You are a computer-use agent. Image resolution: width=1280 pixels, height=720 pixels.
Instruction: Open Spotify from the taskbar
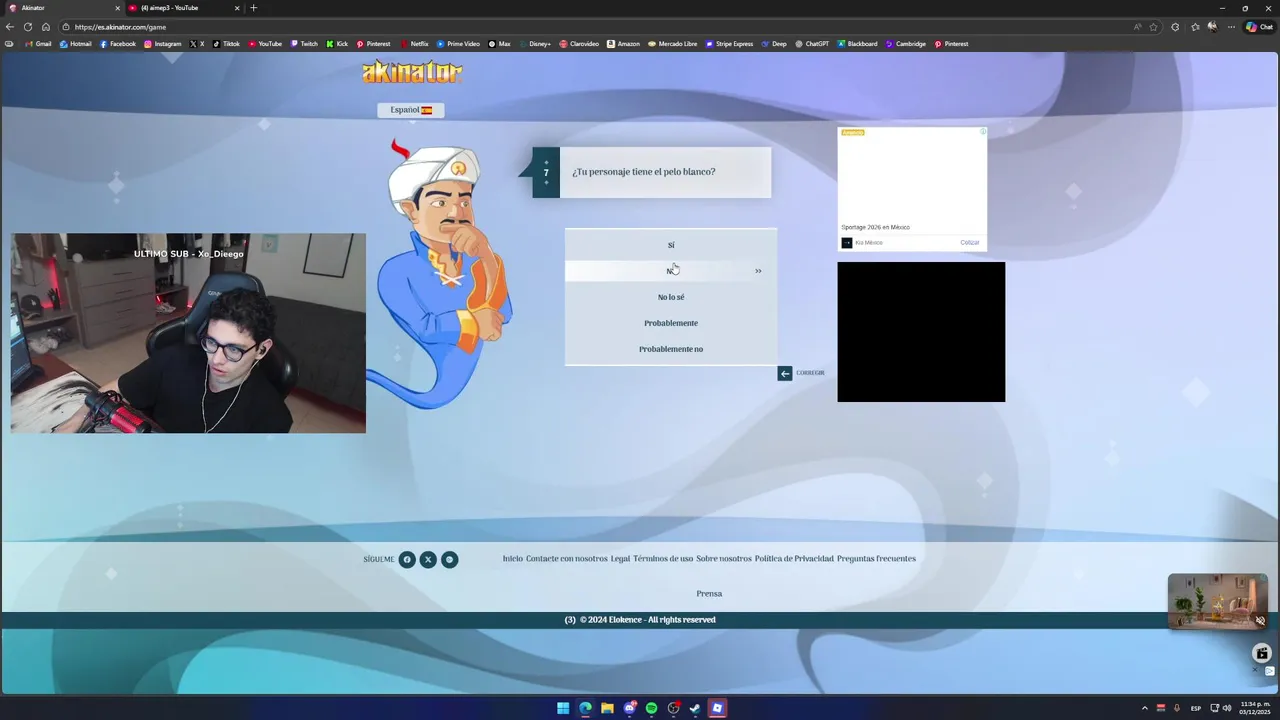[x=651, y=708]
